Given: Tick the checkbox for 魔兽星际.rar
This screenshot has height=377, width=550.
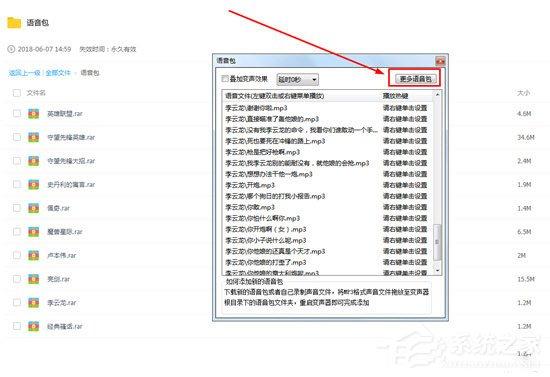Looking at the screenshot, I should [x=16, y=232].
